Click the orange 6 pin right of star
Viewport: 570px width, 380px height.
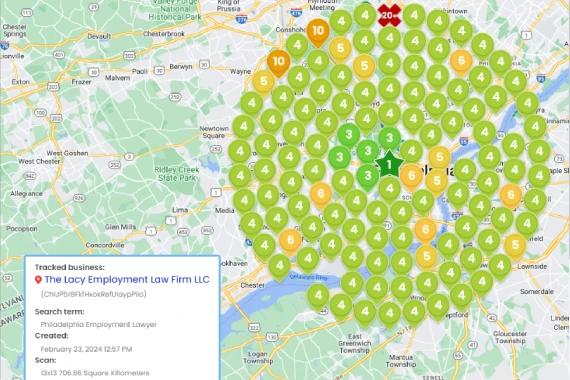coord(412,178)
